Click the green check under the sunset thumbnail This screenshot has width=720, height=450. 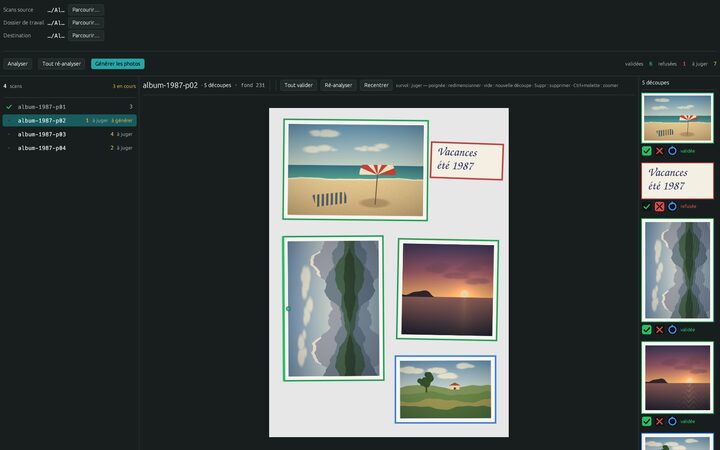647,421
